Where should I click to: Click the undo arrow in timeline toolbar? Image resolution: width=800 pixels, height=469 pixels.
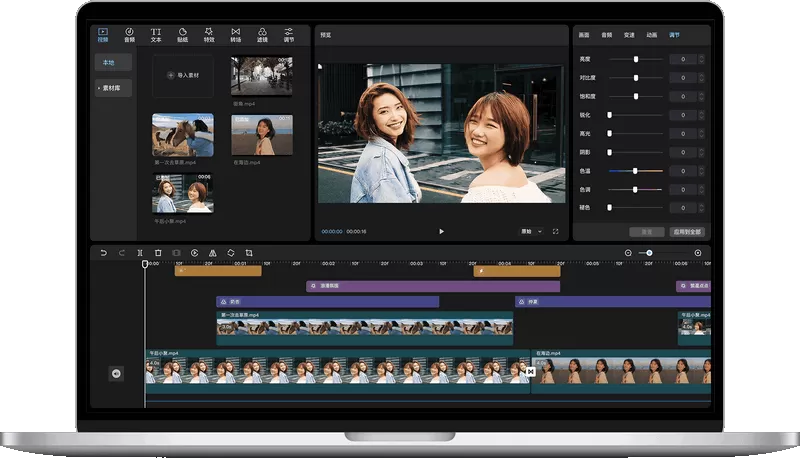pyautogui.click(x=104, y=253)
